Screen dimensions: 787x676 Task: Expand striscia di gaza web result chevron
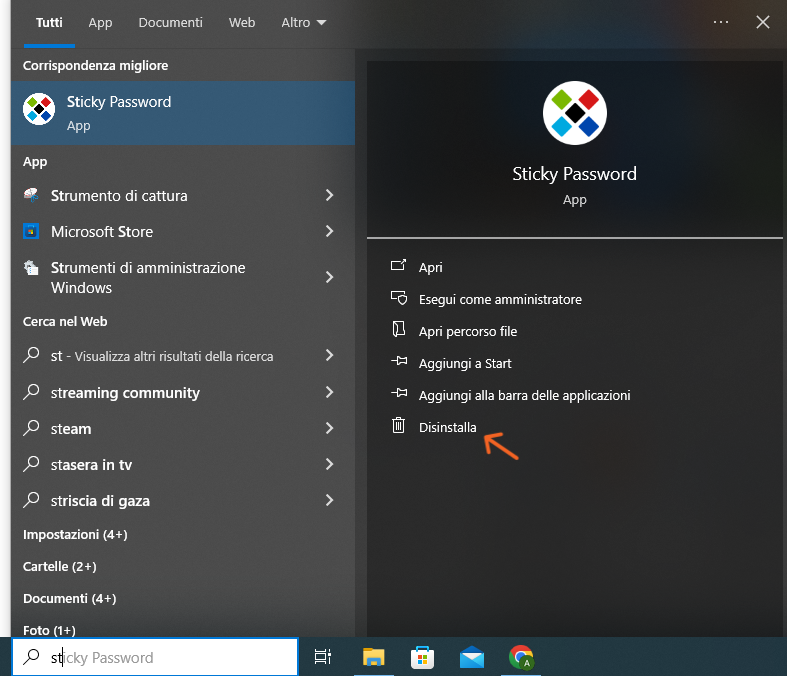coord(329,500)
